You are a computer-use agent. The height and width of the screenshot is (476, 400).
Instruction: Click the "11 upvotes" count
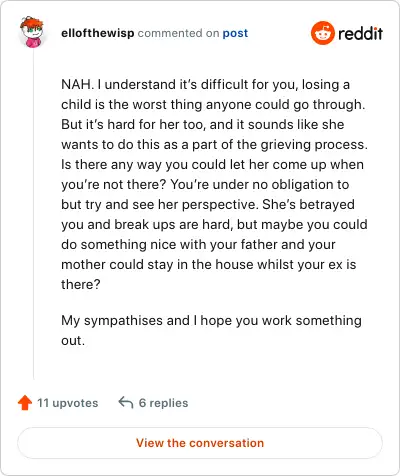pos(68,403)
